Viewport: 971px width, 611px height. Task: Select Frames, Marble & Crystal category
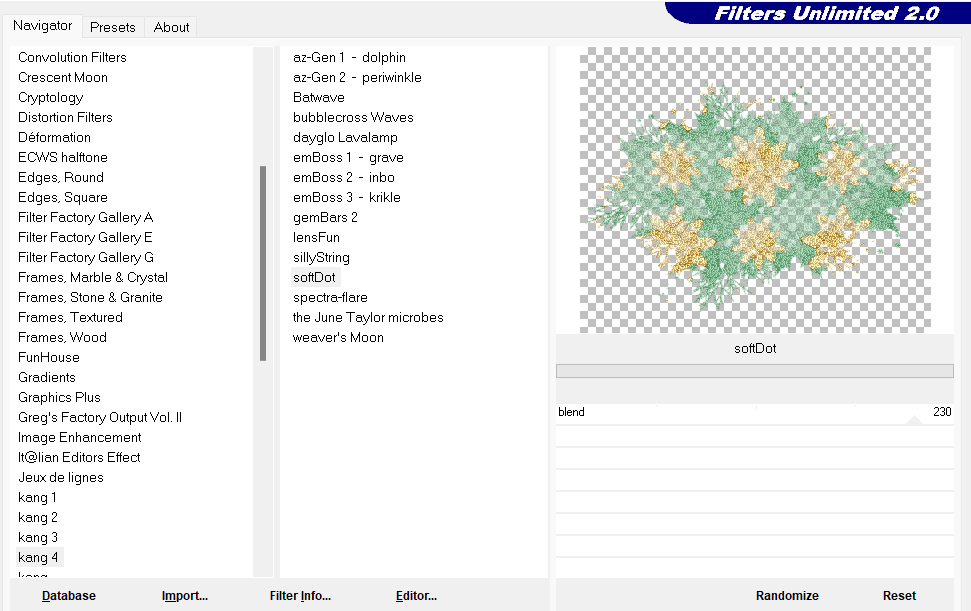click(x=92, y=277)
